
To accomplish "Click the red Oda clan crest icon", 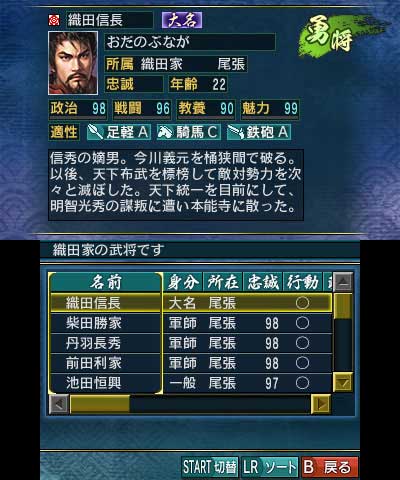I will (x=54, y=20).
